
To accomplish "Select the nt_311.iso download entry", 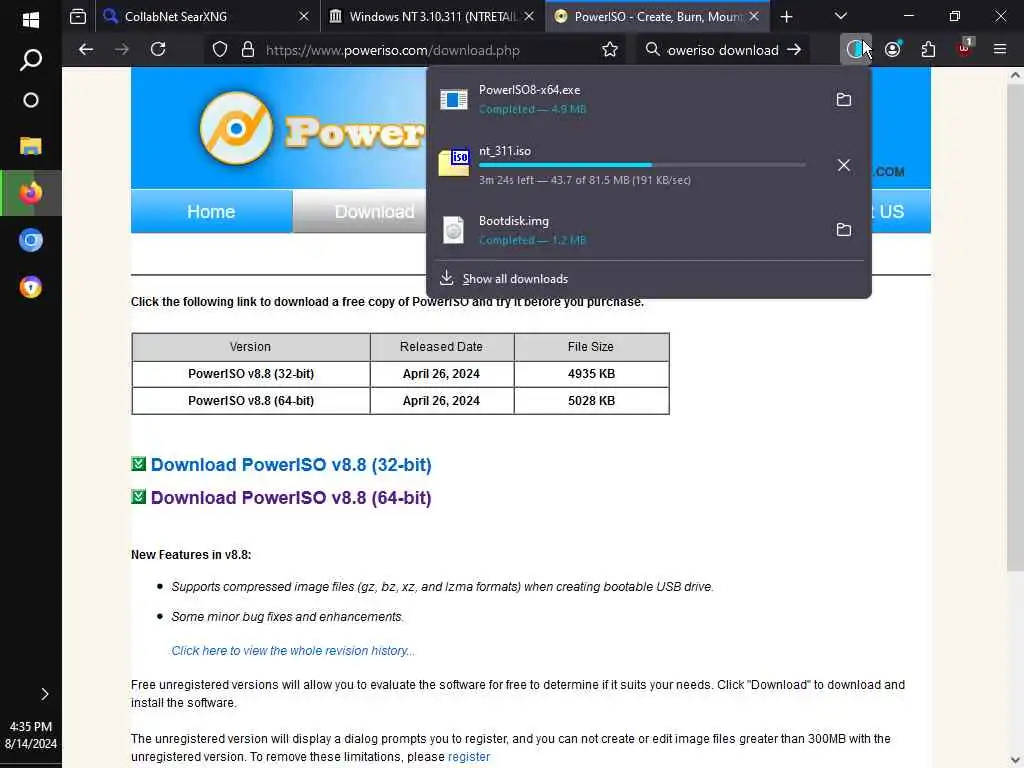I will [627, 165].
